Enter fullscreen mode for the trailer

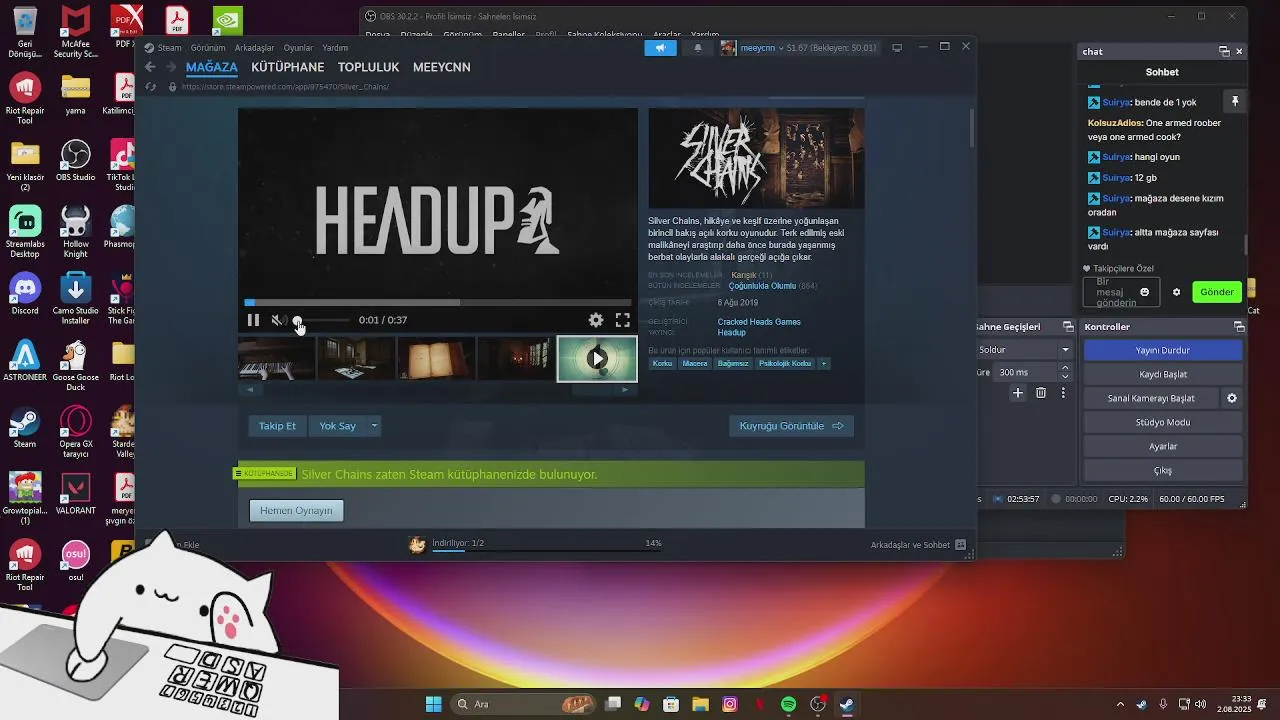coord(622,320)
